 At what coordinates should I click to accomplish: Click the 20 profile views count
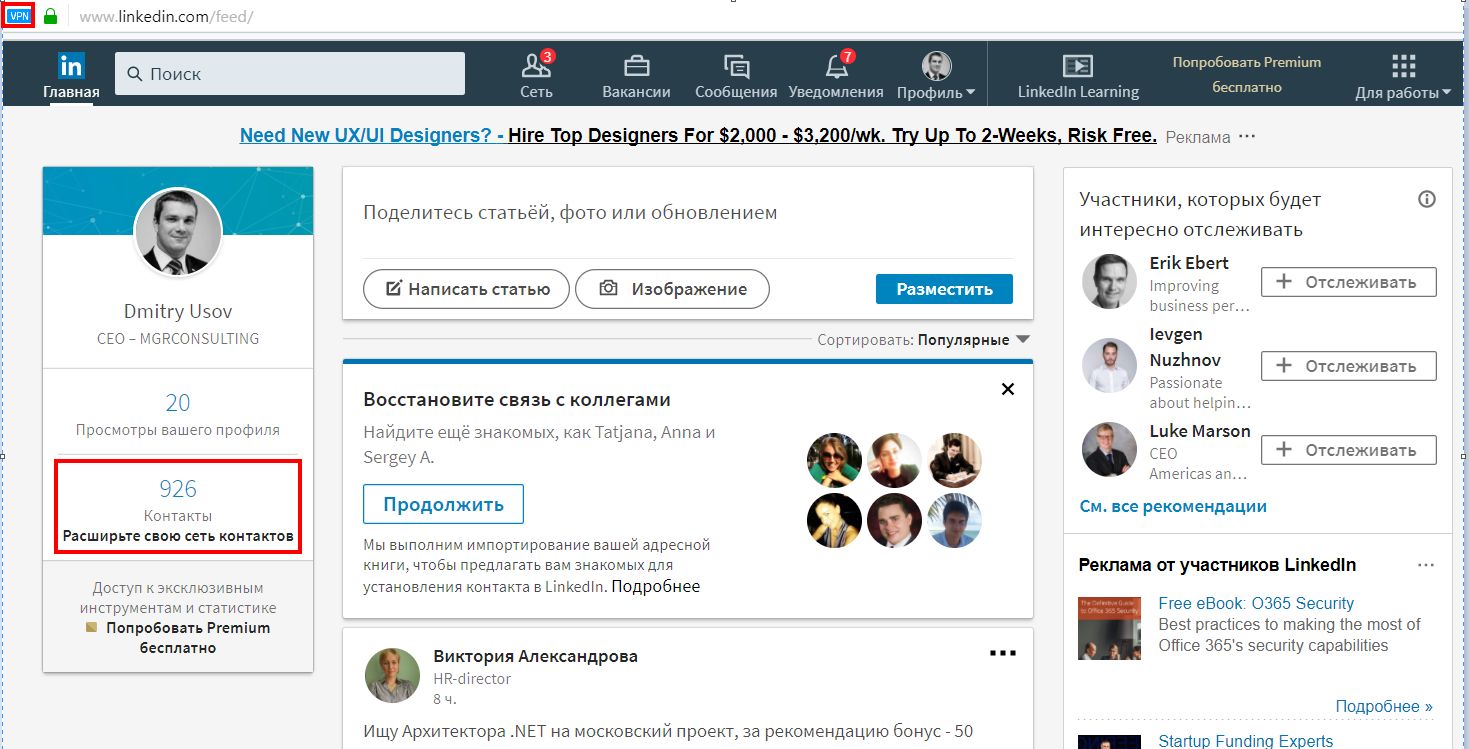(178, 403)
